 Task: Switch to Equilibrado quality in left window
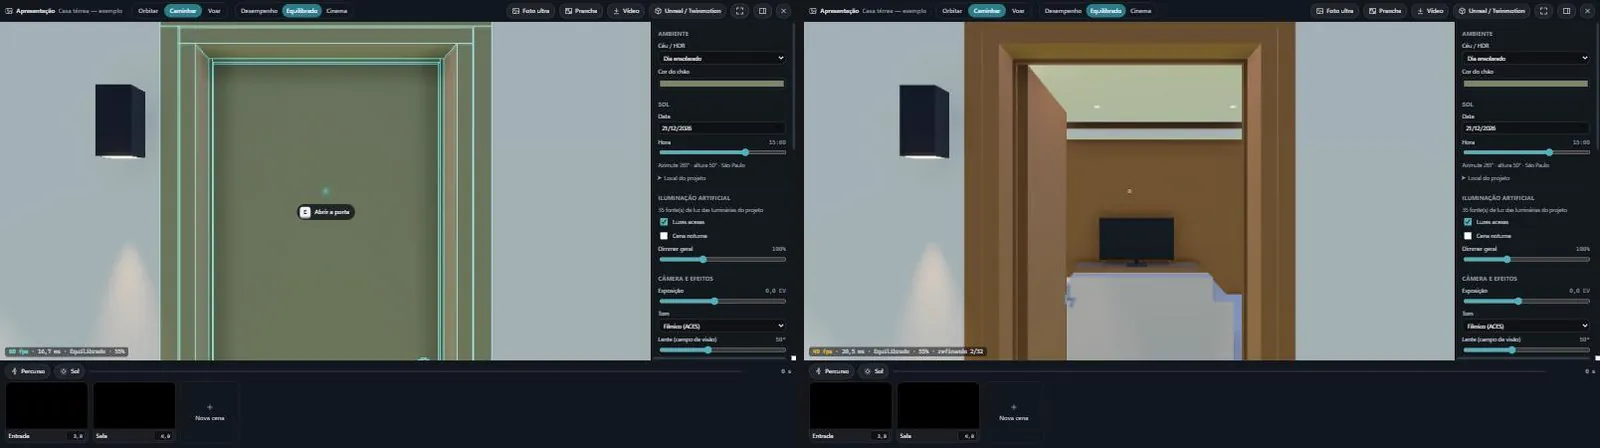[302, 11]
